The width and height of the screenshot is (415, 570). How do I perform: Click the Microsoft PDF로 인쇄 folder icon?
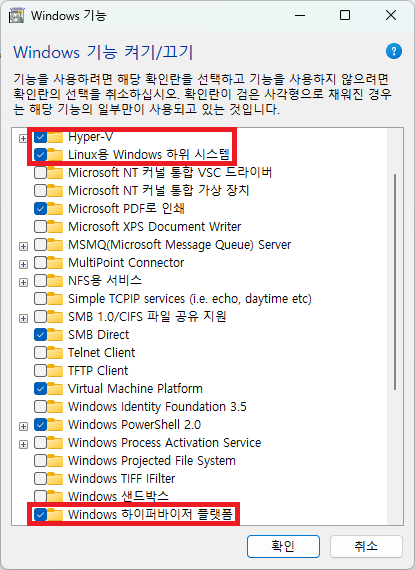tap(55, 209)
